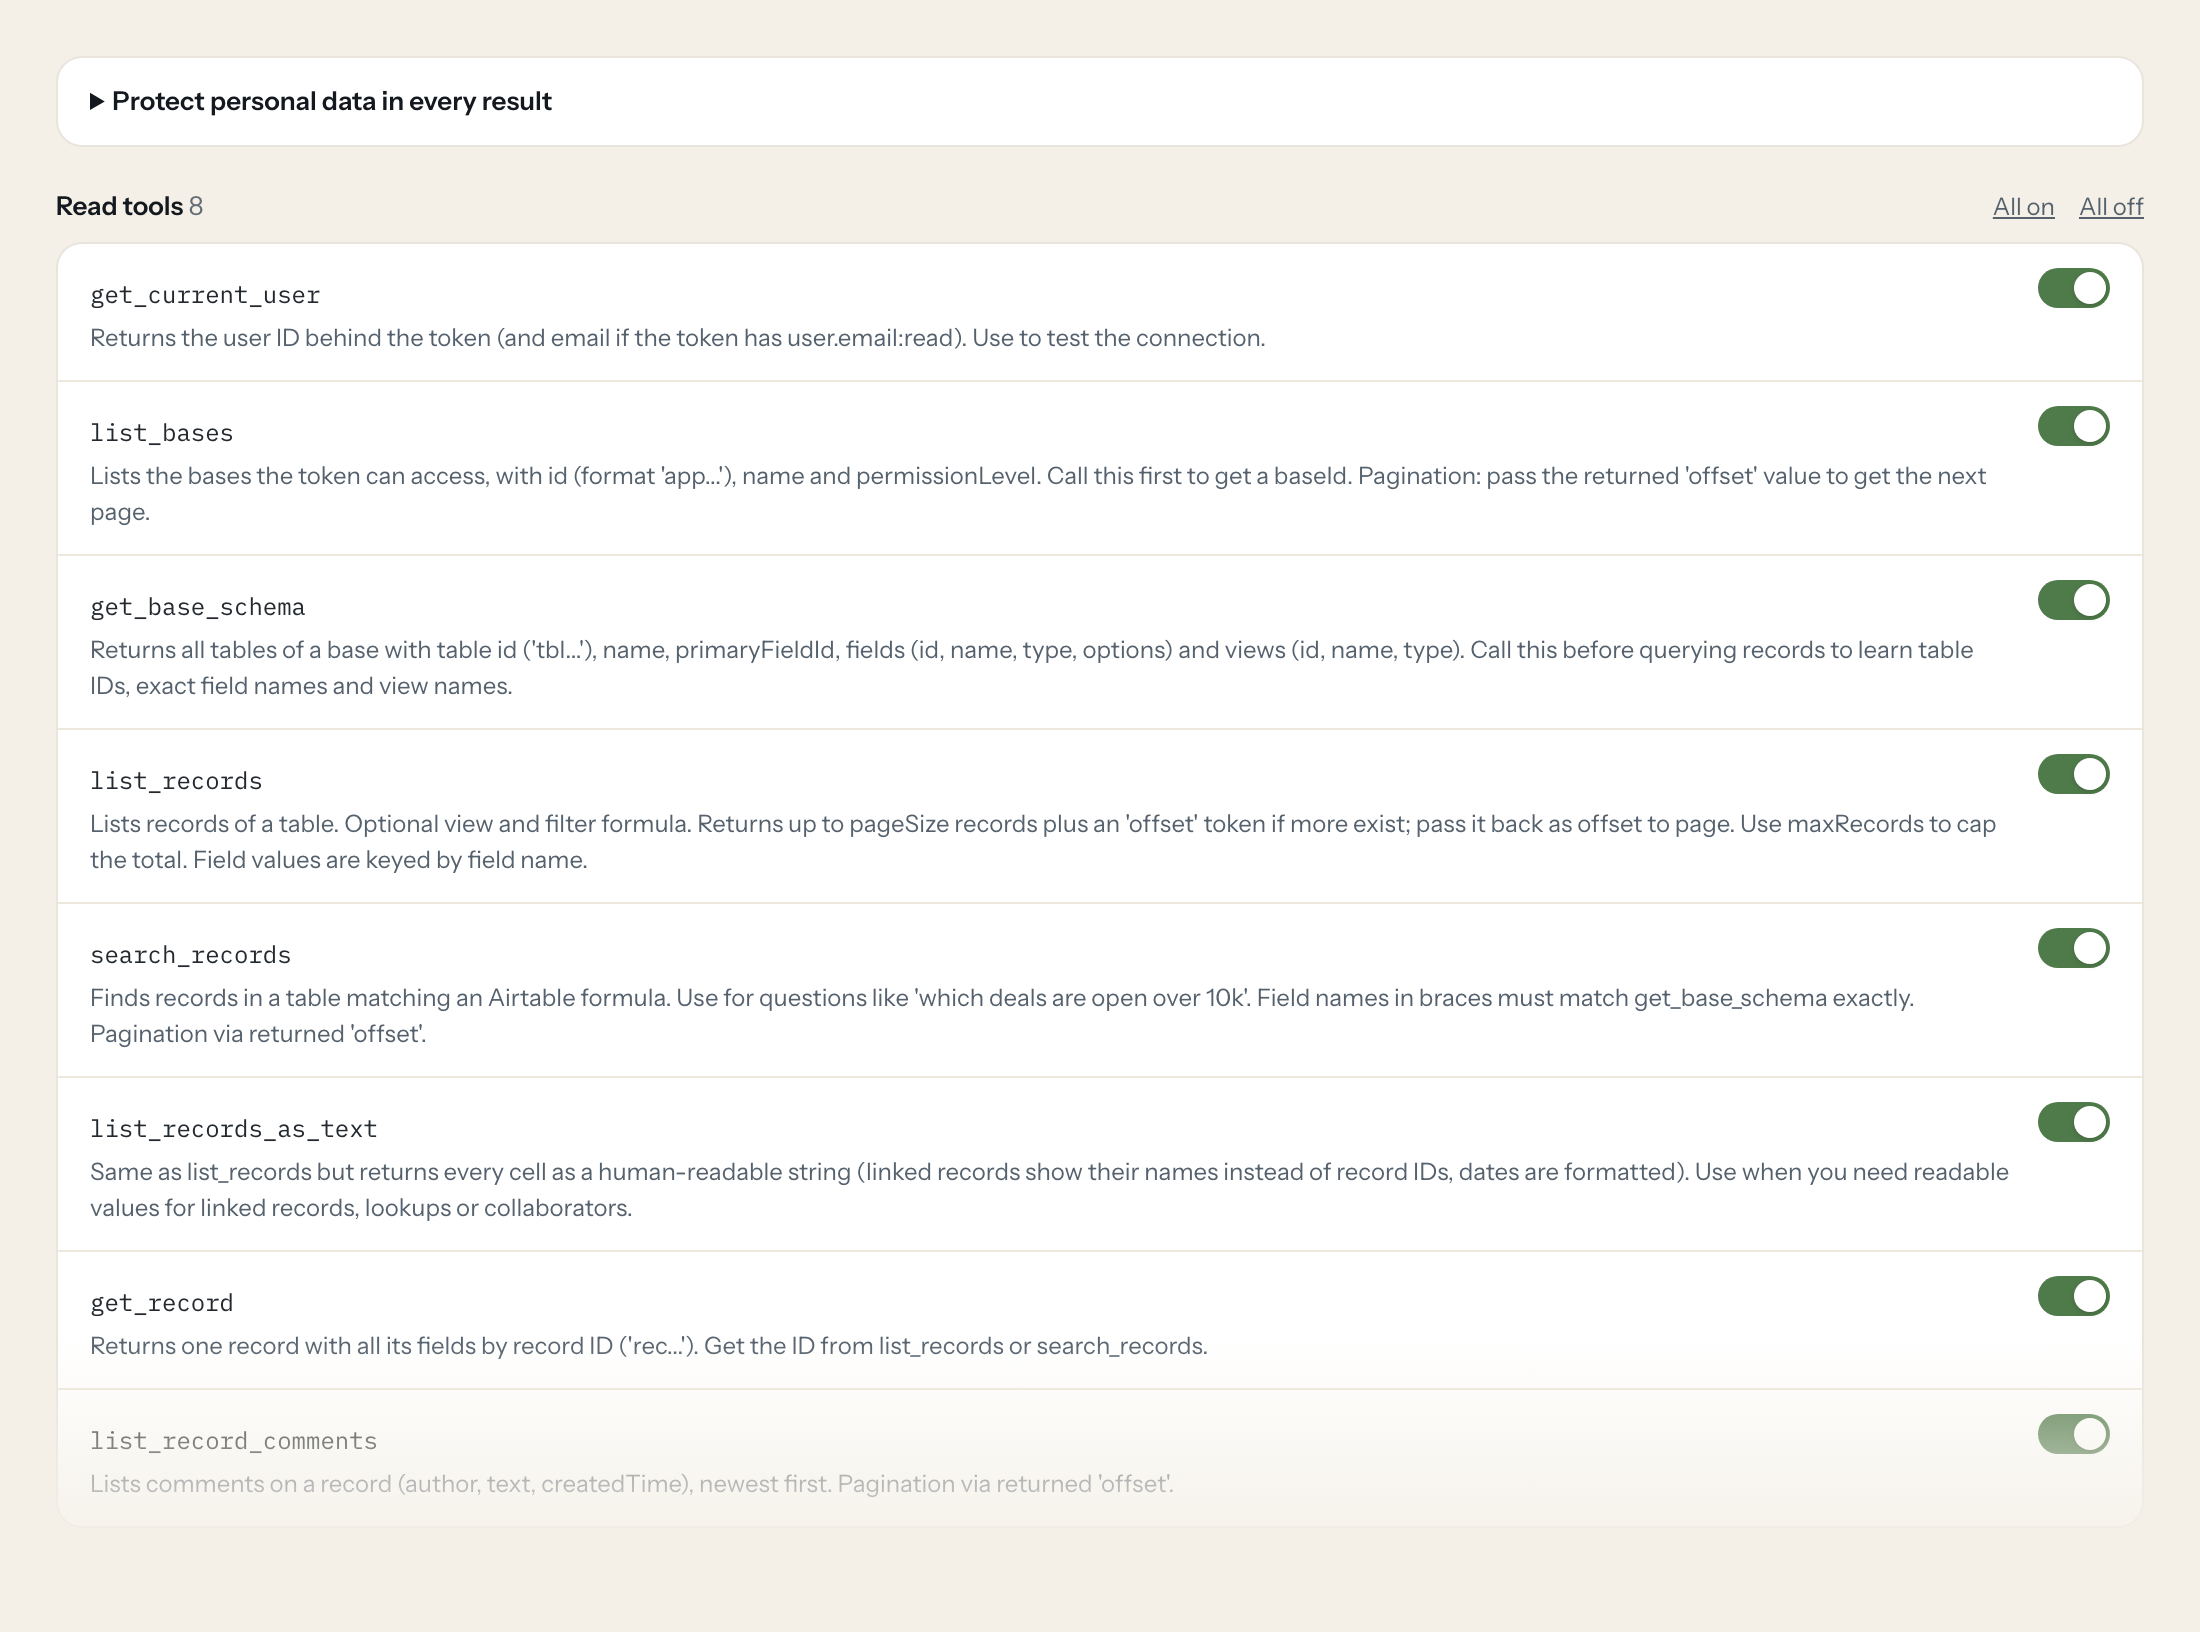This screenshot has height=1632, width=2200.
Task: Click description starting 'Finds records in a table'
Action: [1002, 1016]
